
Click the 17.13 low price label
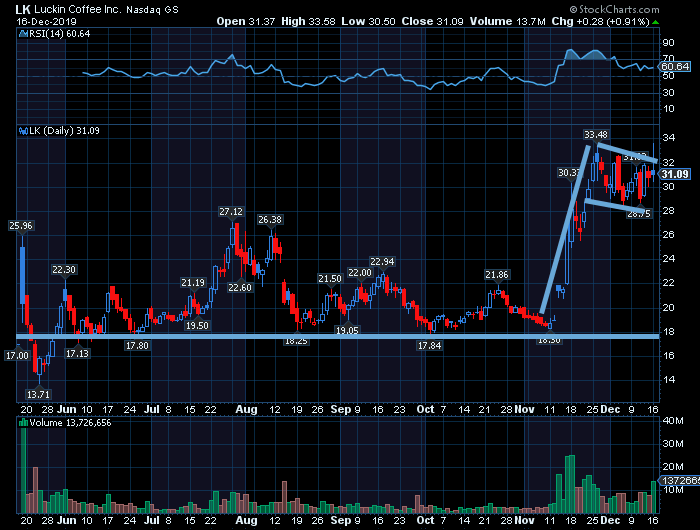point(77,354)
